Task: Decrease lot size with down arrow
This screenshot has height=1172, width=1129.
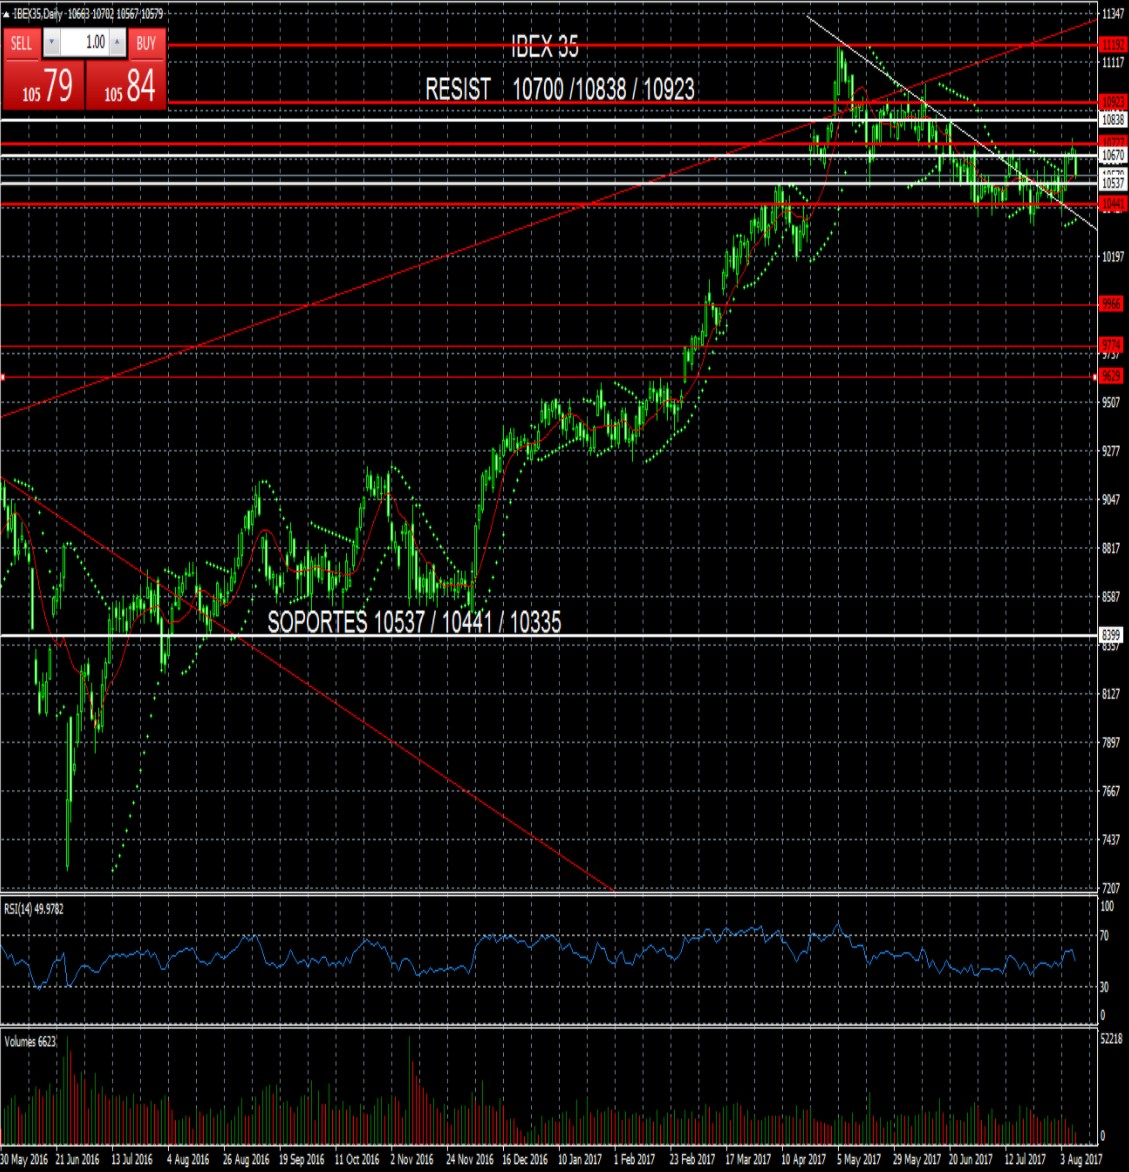Action: tap(52, 42)
